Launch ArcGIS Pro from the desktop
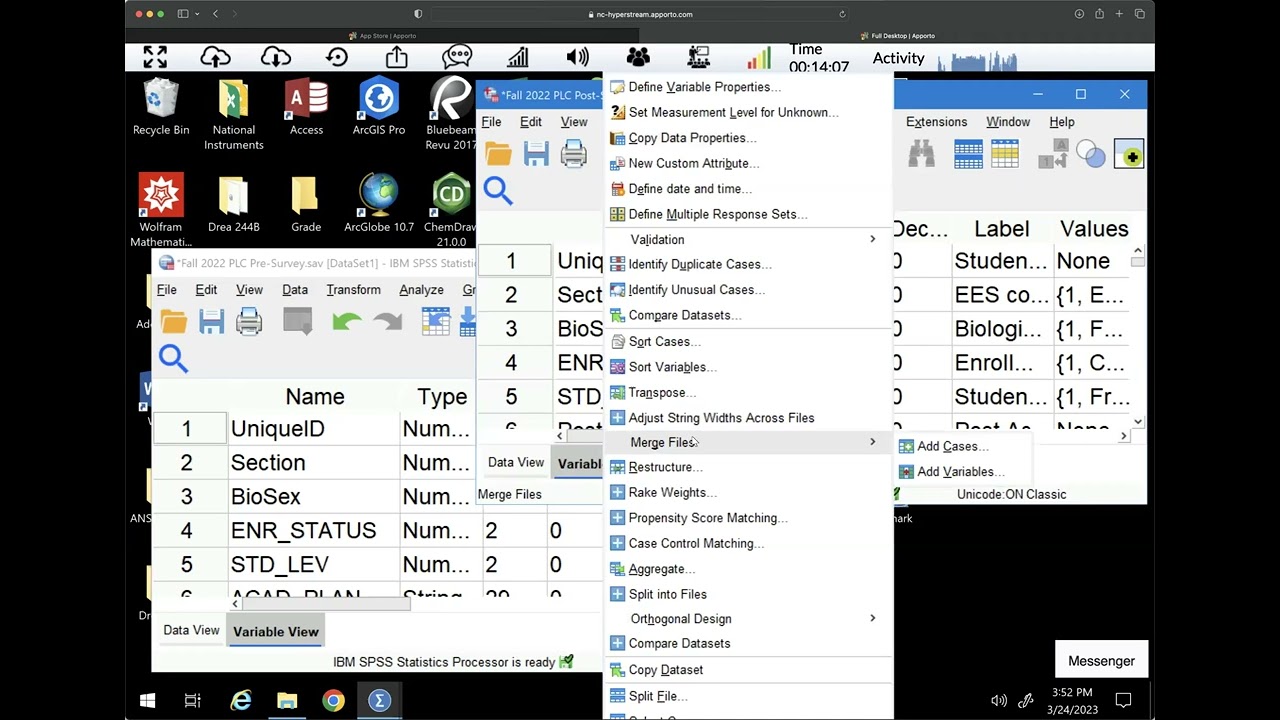 tap(379, 108)
